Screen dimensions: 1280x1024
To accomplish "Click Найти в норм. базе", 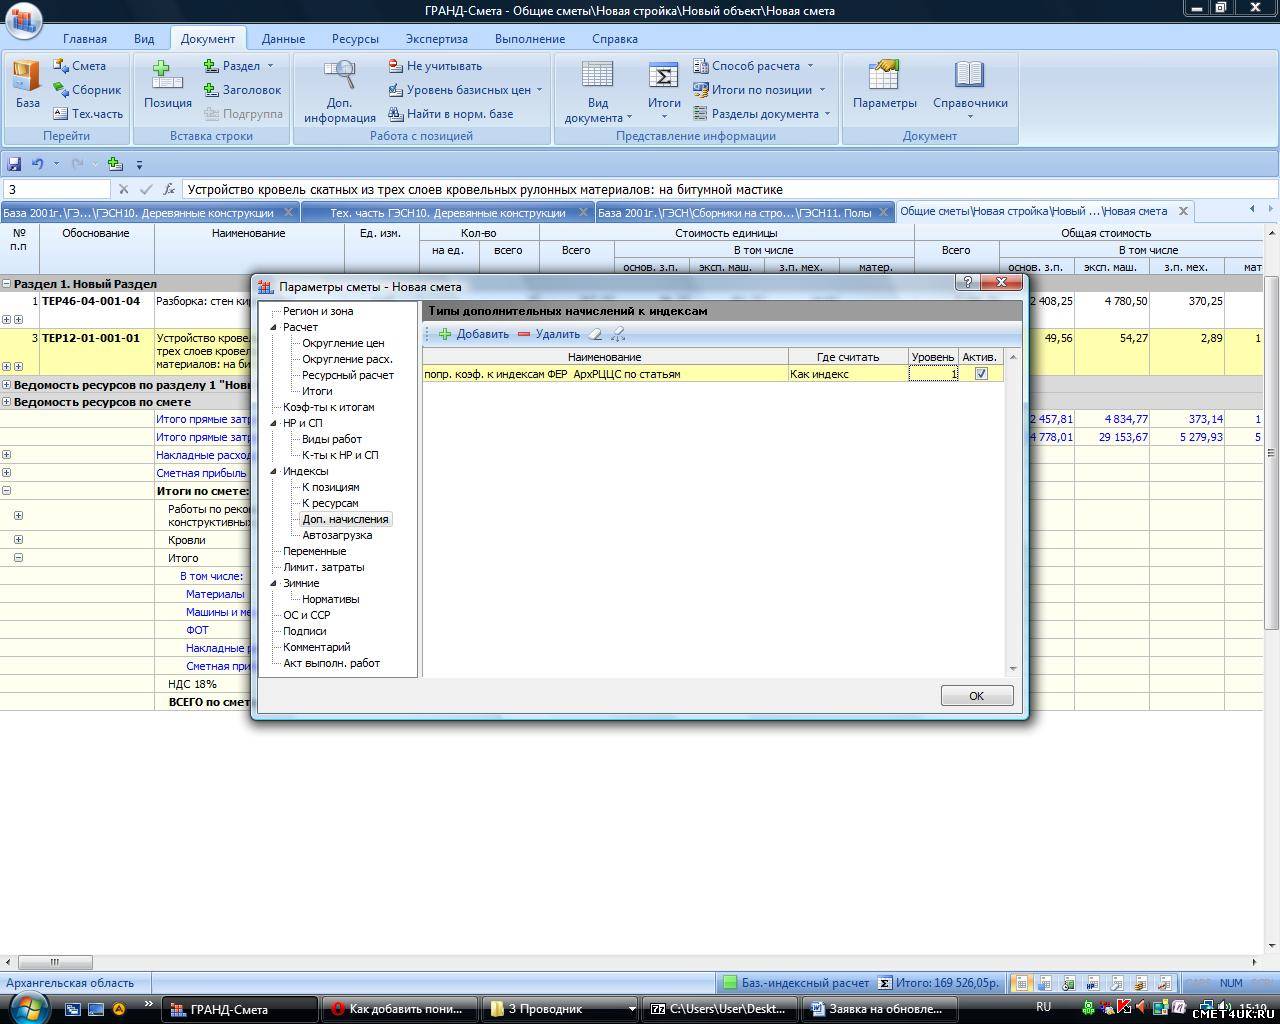I will click(x=450, y=114).
